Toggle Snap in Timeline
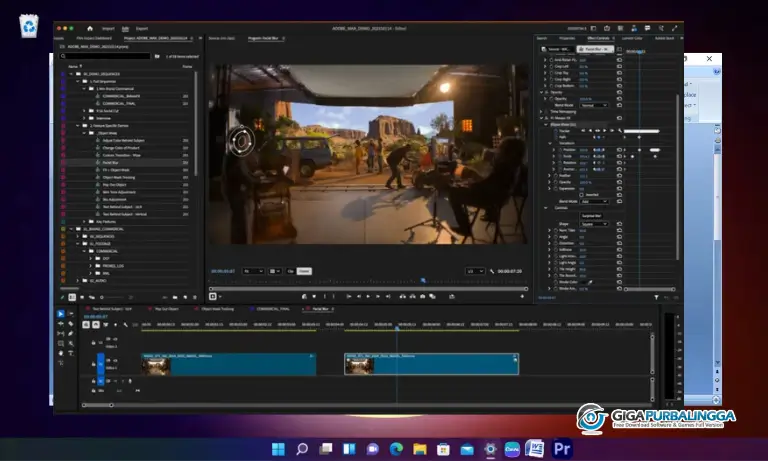The width and height of the screenshot is (768, 461). click(x=96, y=324)
